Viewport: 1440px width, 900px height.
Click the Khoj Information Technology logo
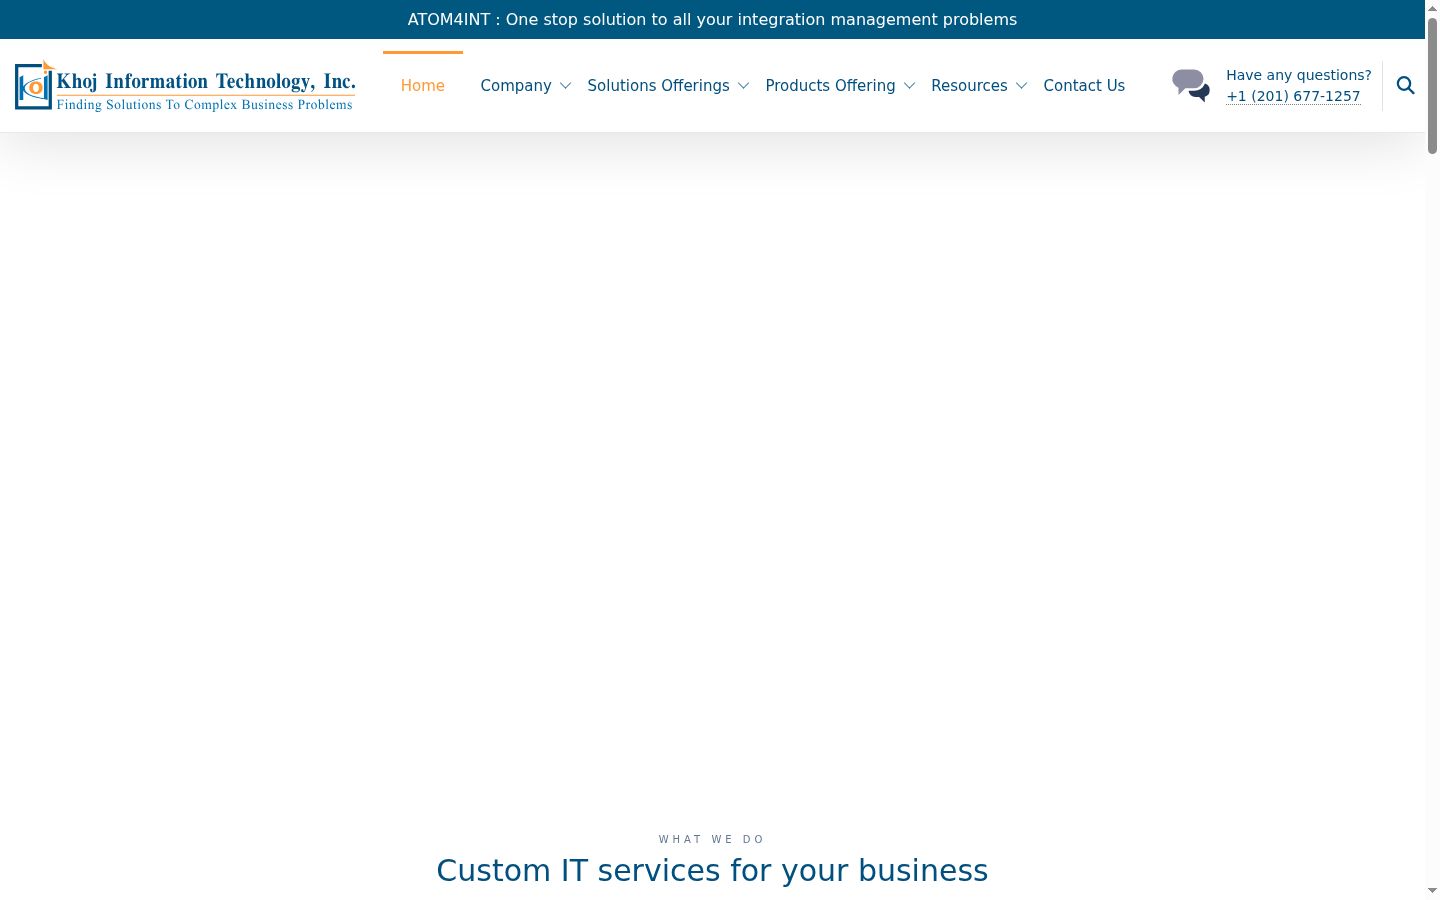click(185, 86)
